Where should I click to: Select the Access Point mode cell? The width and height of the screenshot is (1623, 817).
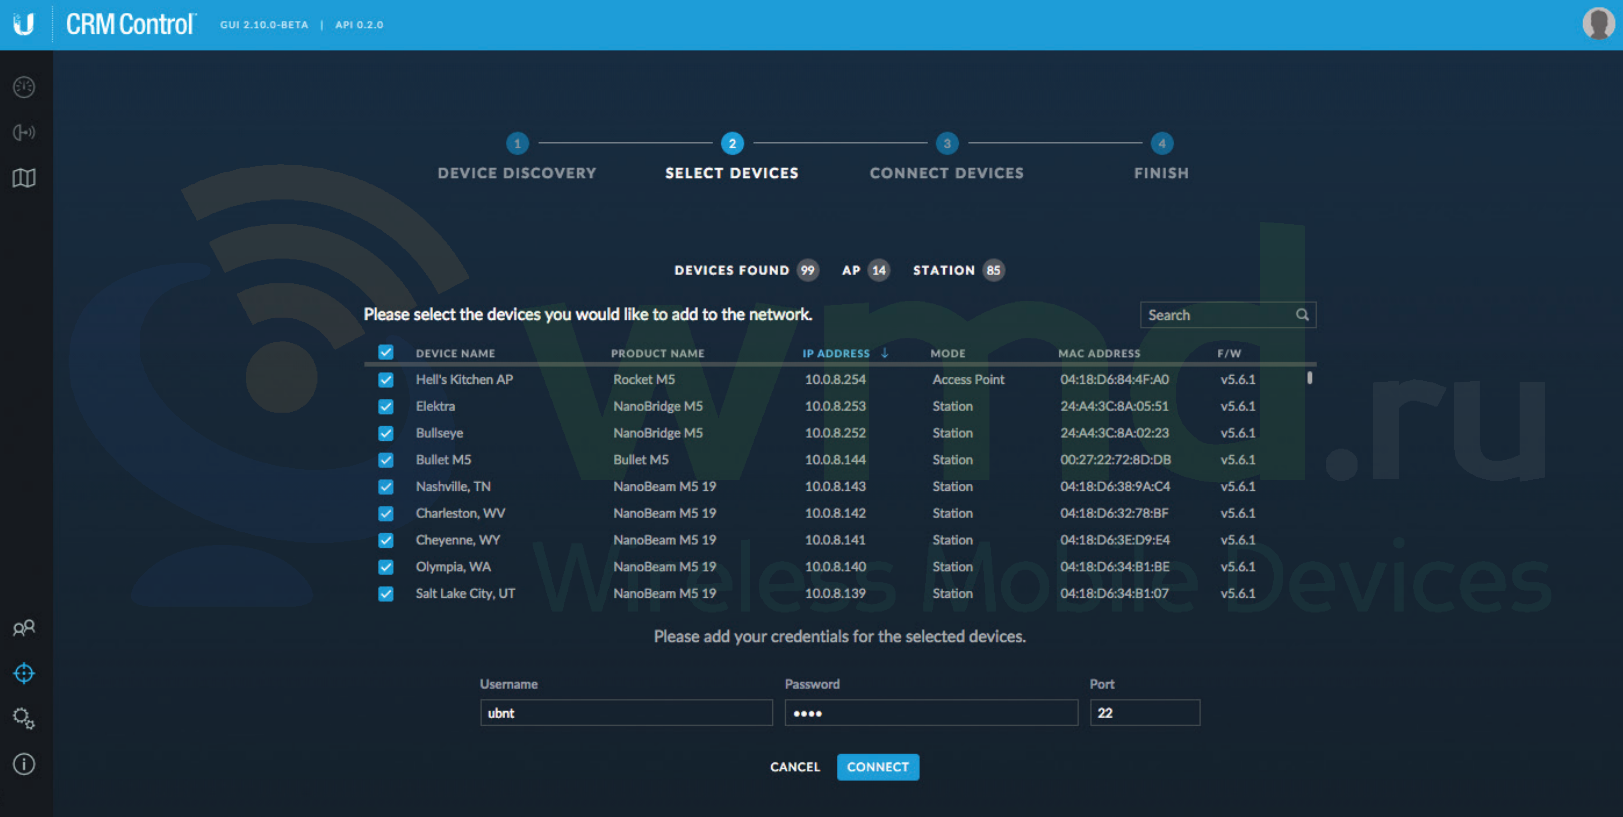[x=968, y=380]
